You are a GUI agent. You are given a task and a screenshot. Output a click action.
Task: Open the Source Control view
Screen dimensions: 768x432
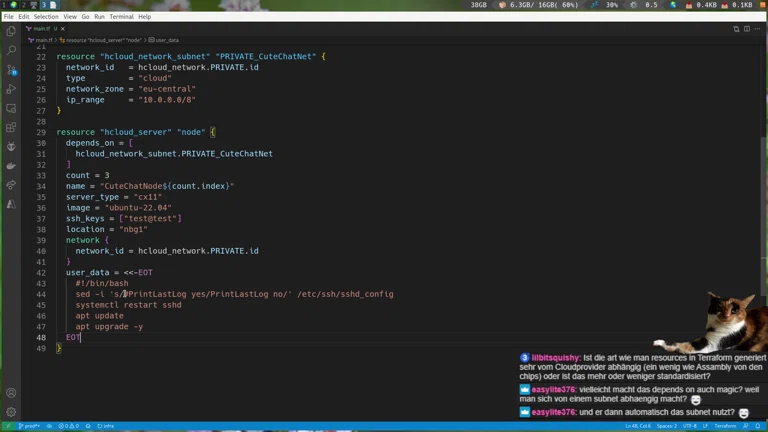(x=11, y=70)
